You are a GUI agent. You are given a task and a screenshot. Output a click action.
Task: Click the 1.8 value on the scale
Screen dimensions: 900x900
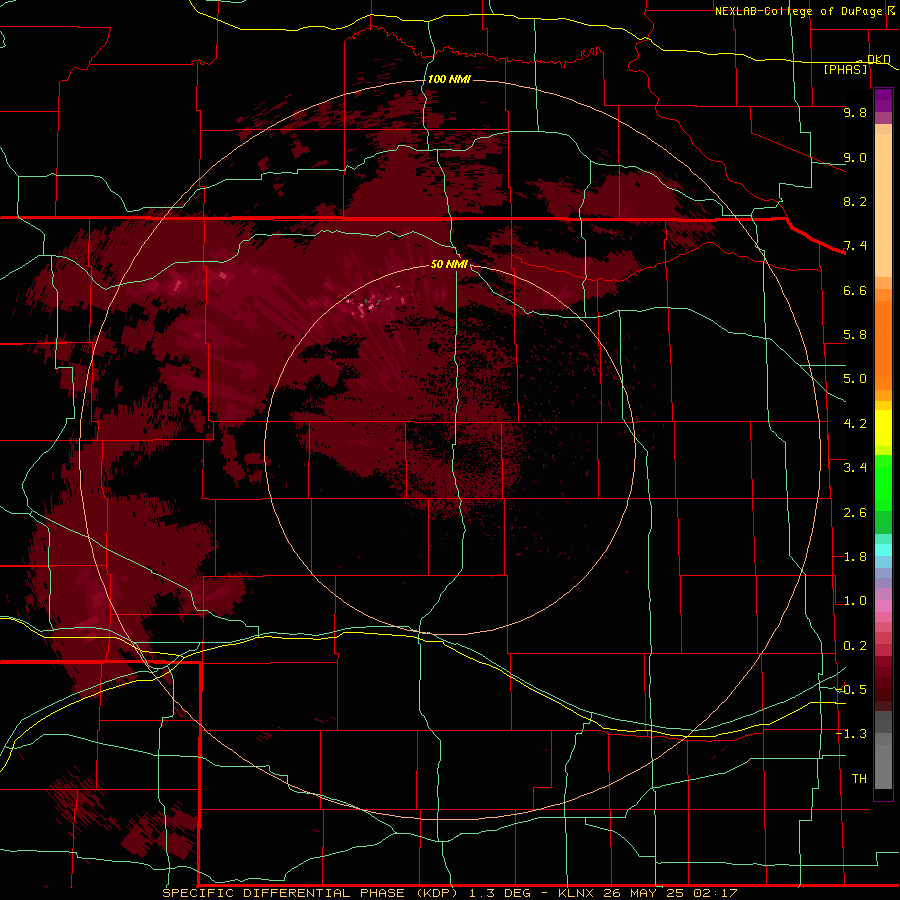(855, 557)
